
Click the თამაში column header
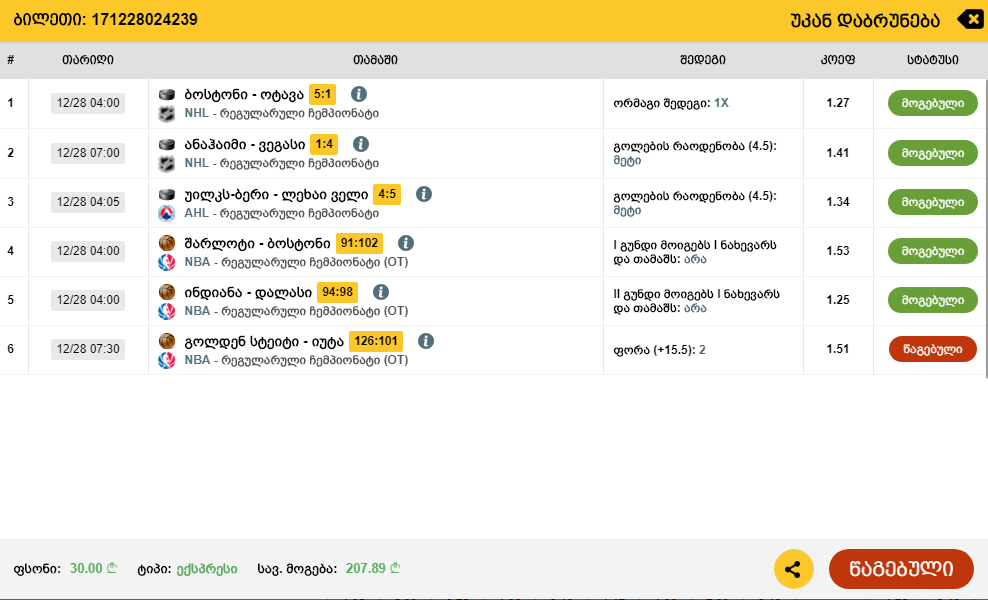(x=375, y=61)
